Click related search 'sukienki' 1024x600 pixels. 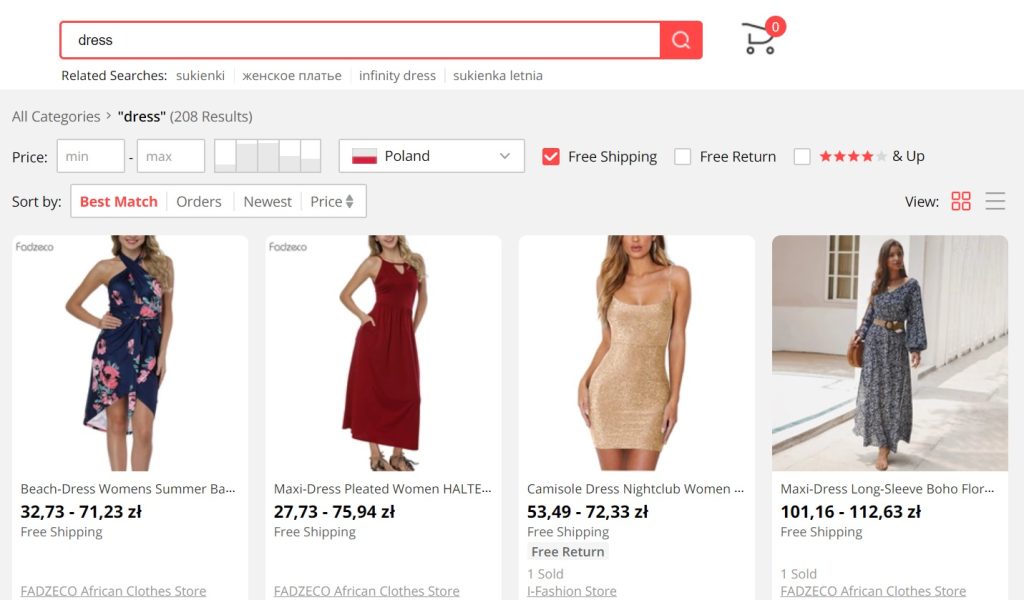click(x=200, y=76)
